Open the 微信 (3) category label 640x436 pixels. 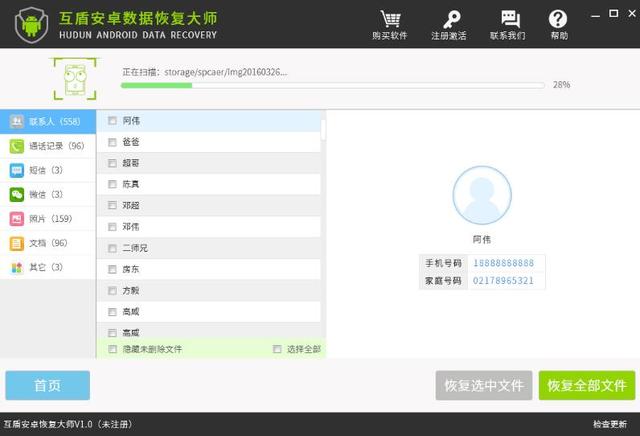click(46, 194)
